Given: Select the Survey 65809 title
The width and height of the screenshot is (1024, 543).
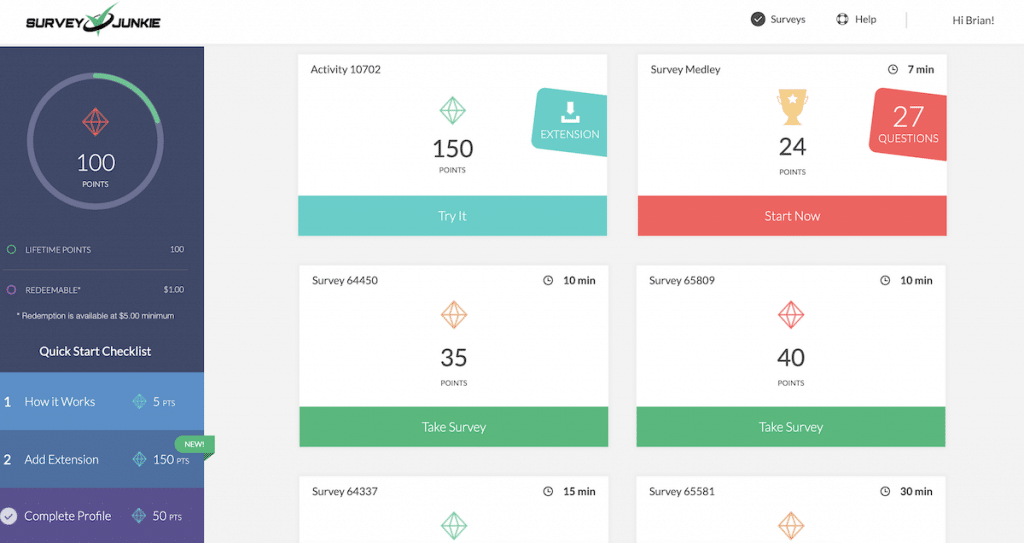Looking at the screenshot, I should click(x=682, y=280).
